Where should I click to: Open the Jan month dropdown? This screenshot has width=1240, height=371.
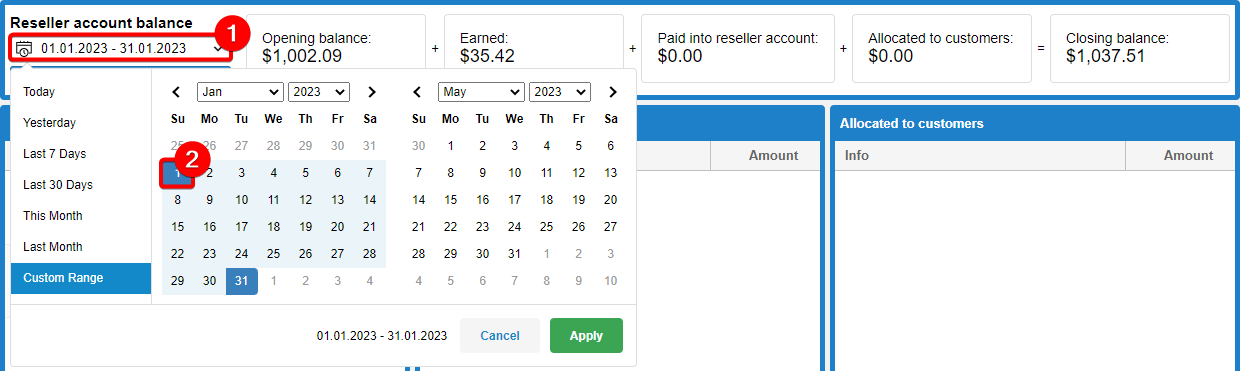[x=240, y=92]
